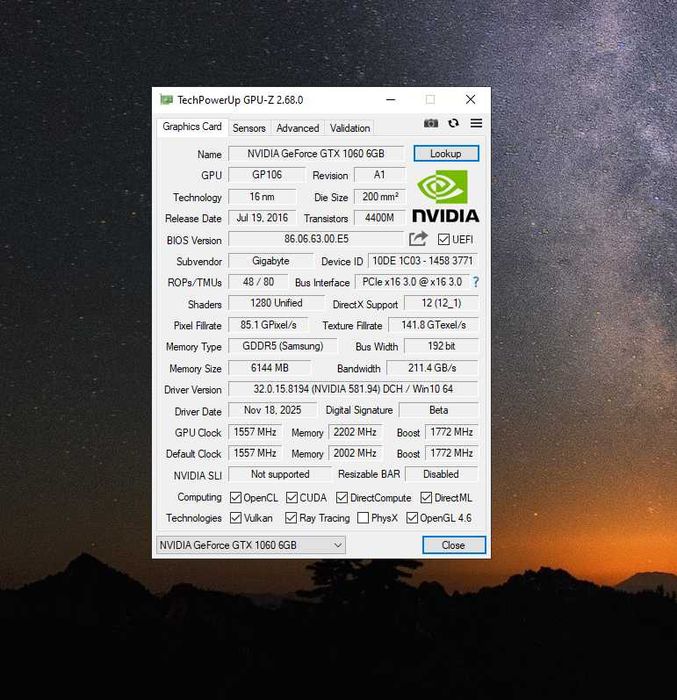
Task: Toggle the OpenCL checkbox
Action: 235,498
